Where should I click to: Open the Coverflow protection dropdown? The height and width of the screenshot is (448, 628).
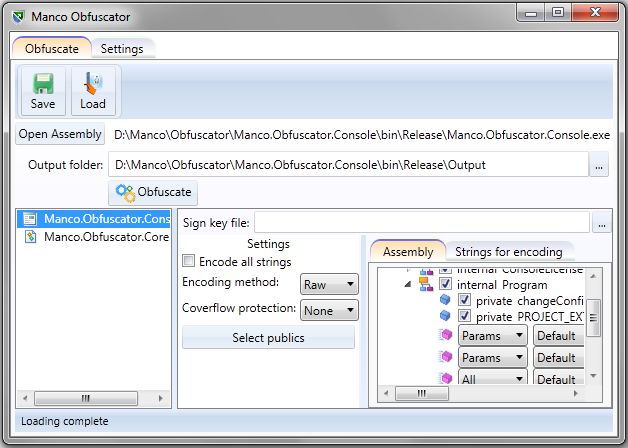[x=329, y=310]
